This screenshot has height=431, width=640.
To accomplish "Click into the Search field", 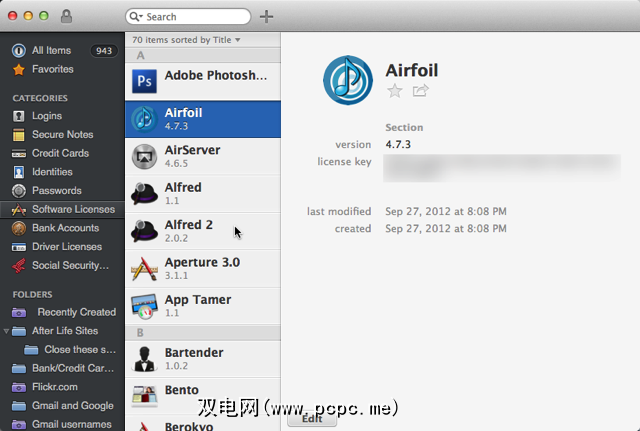I will [188, 17].
